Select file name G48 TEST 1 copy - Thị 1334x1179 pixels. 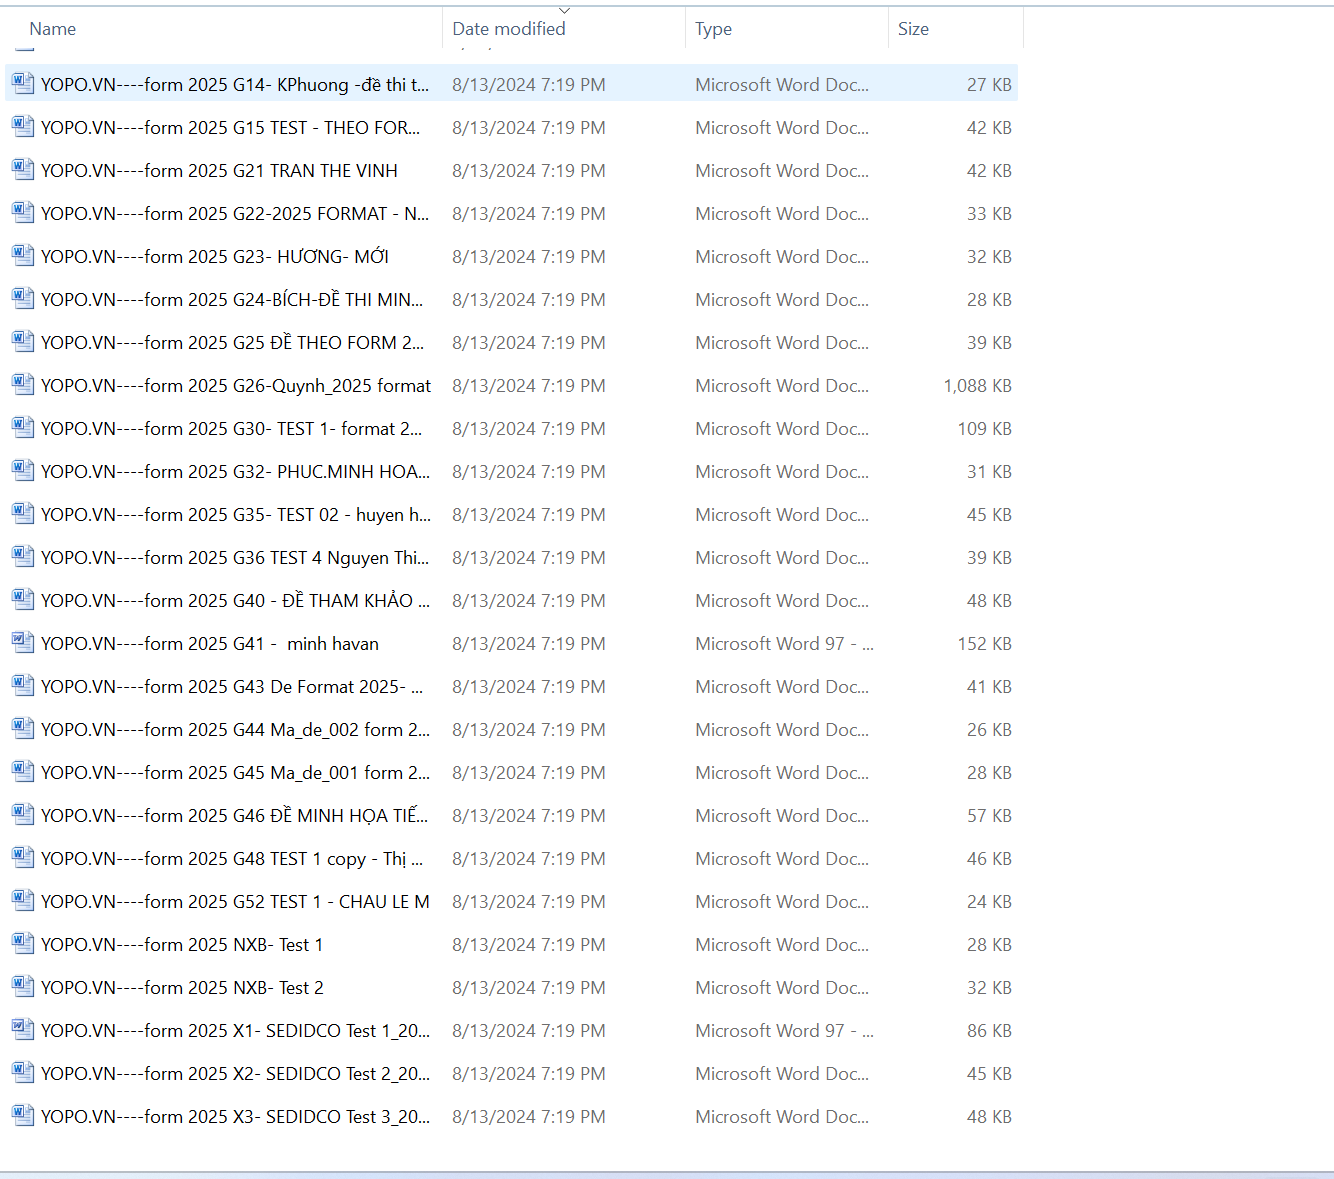tap(232, 859)
